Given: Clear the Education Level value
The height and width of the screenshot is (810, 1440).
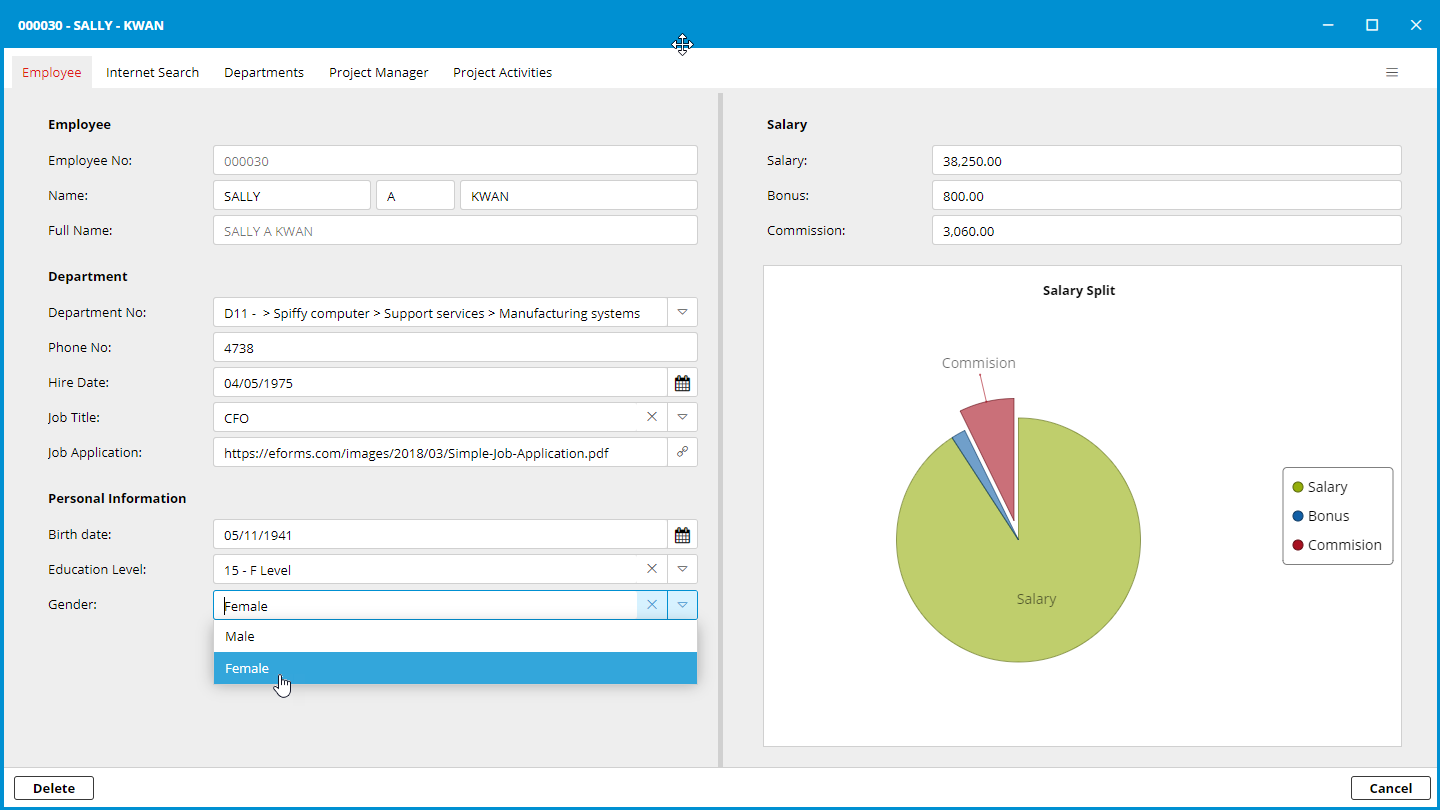Looking at the screenshot, I should click(652, 569).
